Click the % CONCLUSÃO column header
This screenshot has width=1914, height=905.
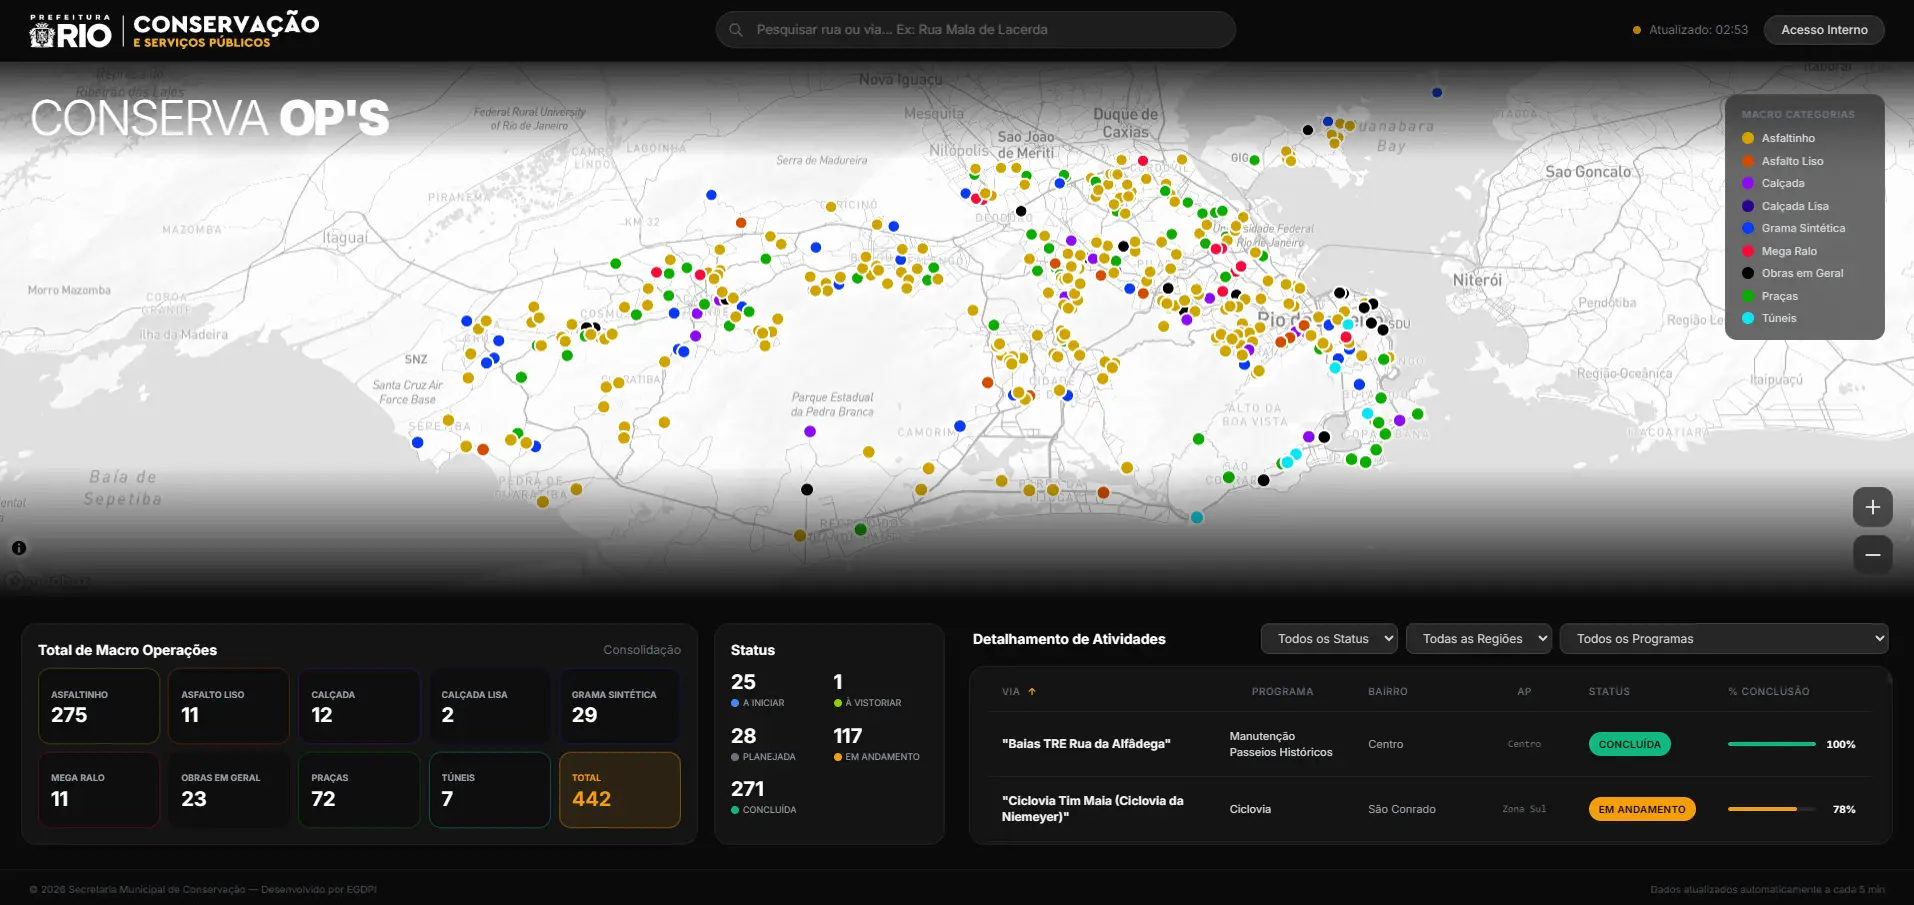(1768, 692)
